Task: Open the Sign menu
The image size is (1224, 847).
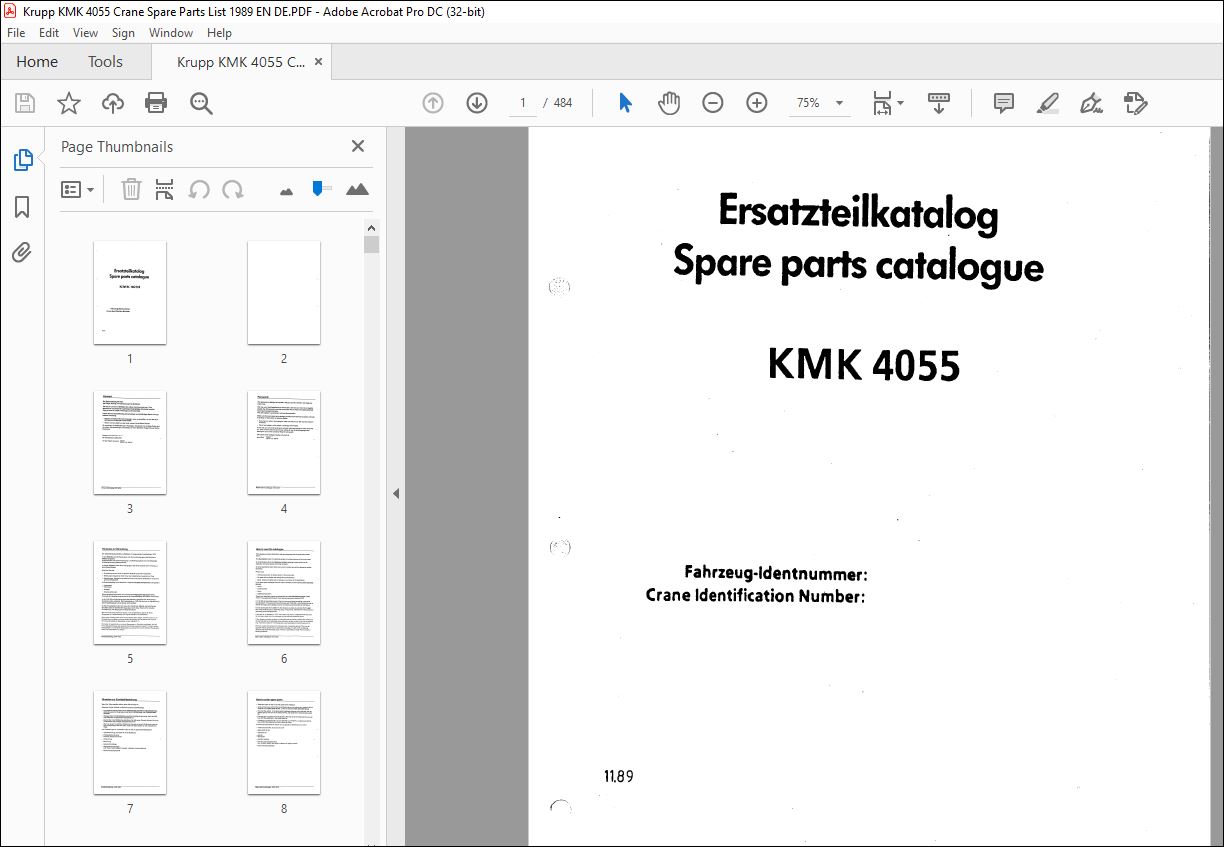Action: coord(123,33)
